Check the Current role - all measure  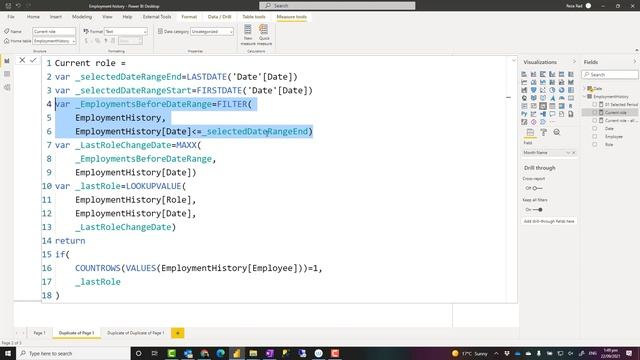point(595,120)
